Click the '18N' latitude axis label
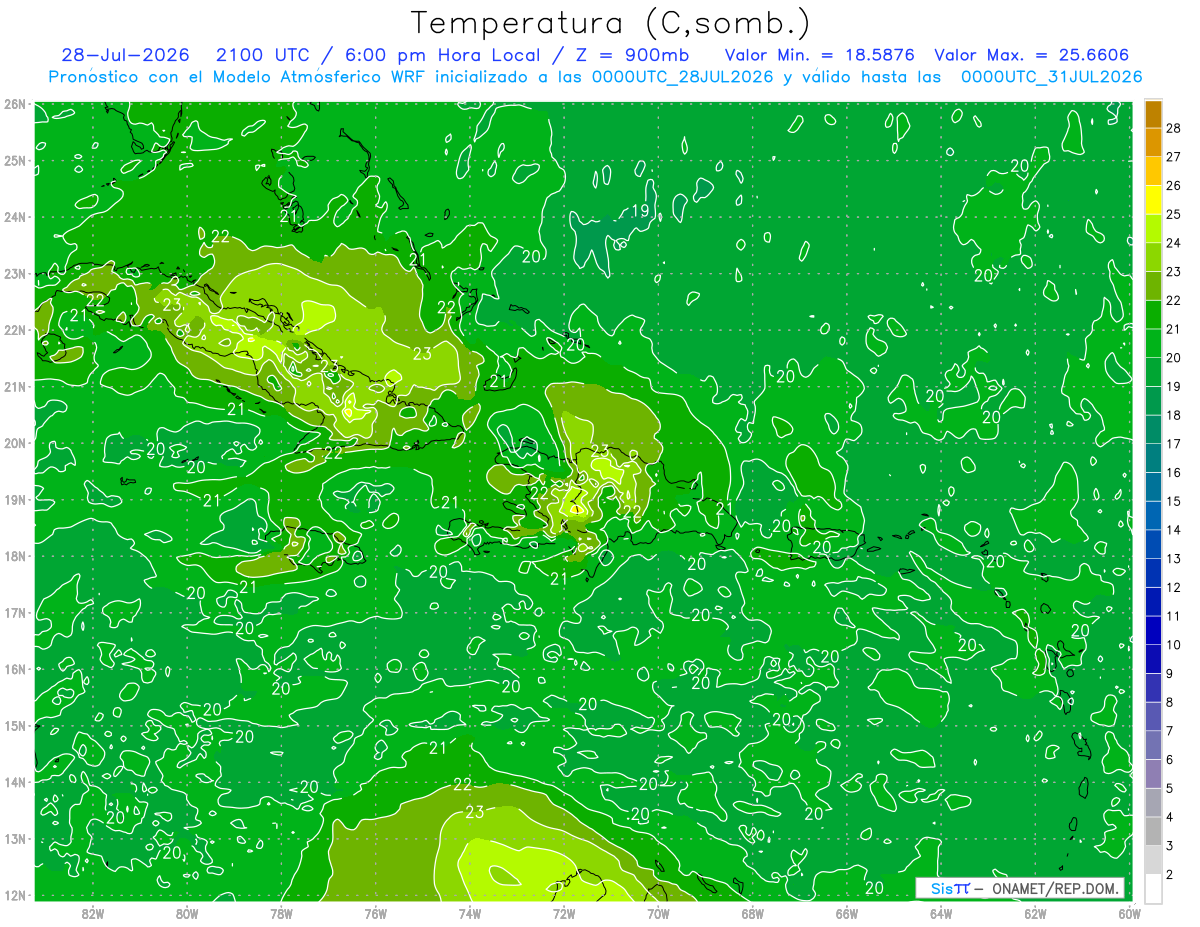The image size is (1200, 927). 14,555
